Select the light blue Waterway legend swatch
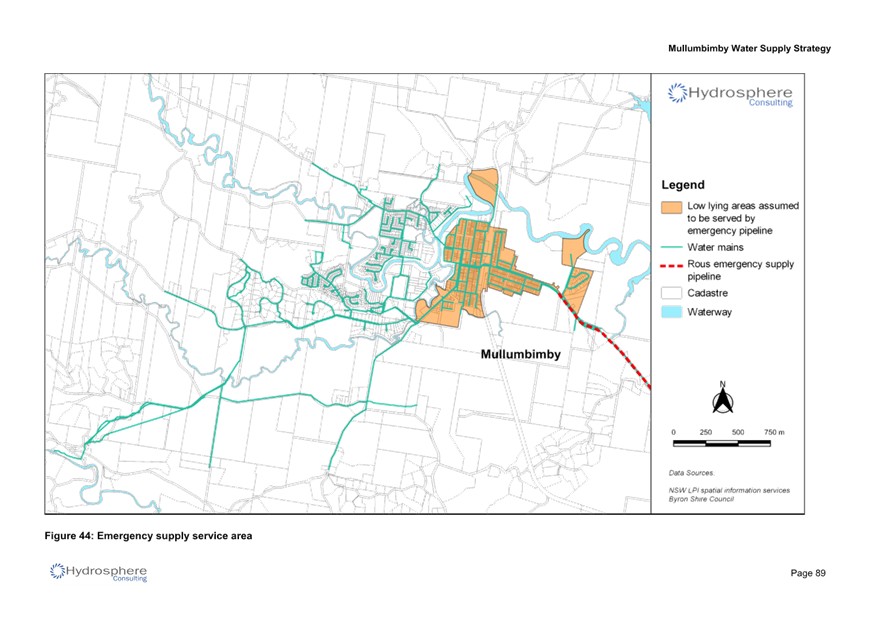Image resolution: width=875 pixels, height=618 pixels. coord(671,312)
